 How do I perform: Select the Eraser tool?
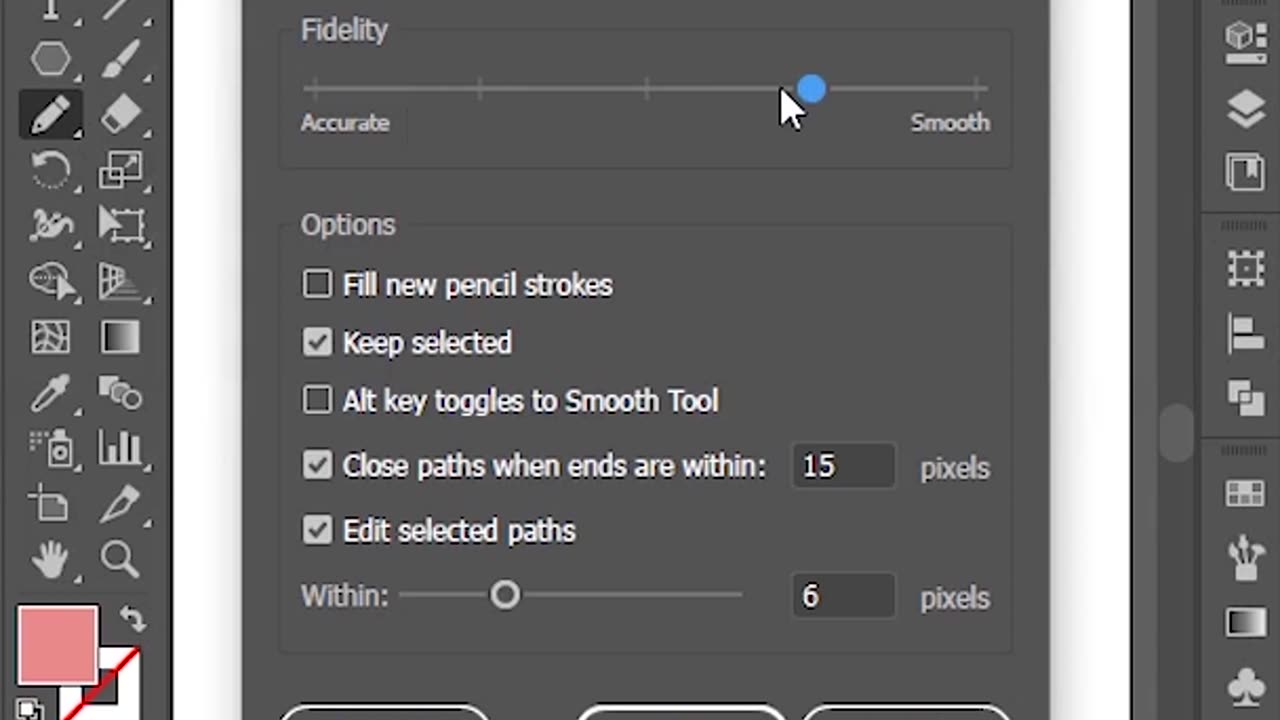[121, 115]
